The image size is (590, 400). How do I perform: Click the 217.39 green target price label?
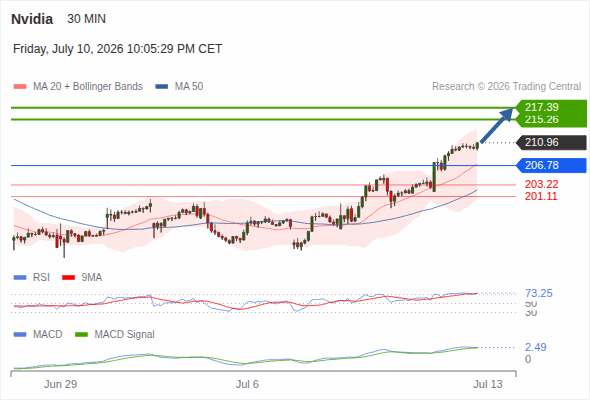click(541, 107)
